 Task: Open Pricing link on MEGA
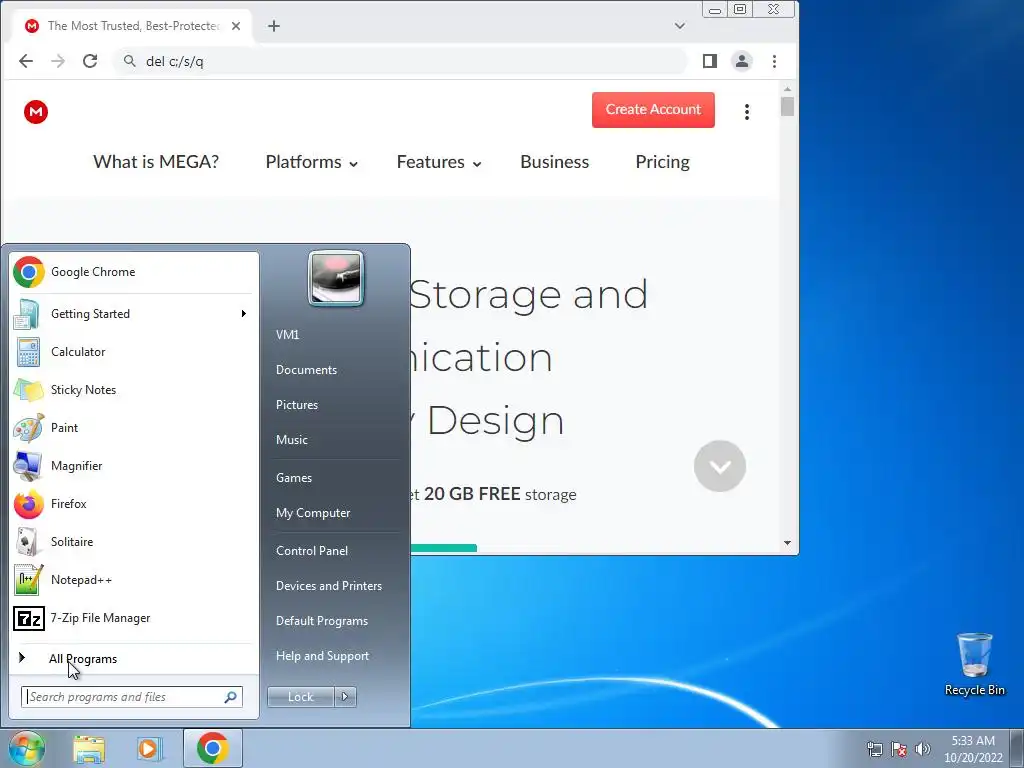click(x=662, y=162)
